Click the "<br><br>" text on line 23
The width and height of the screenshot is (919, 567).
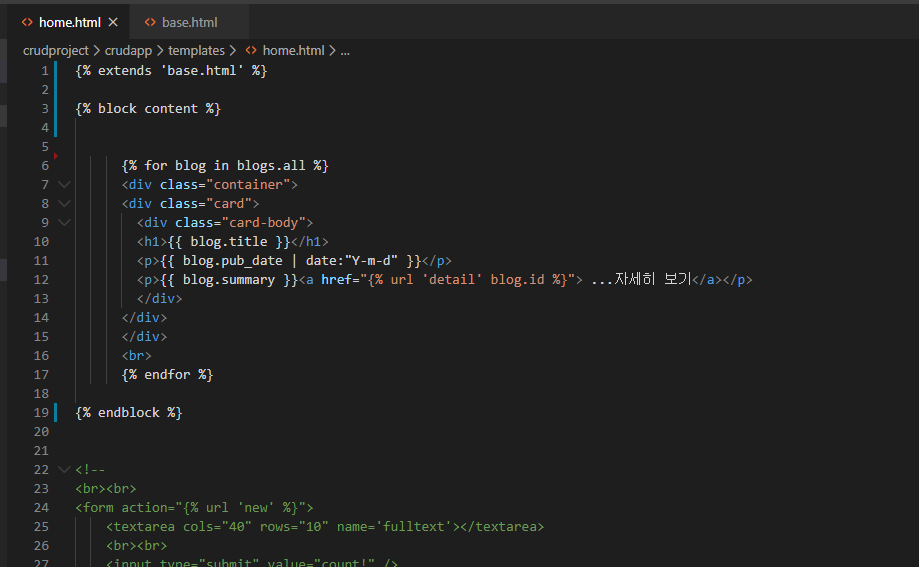pyautogui.click(x=105, y=488)
